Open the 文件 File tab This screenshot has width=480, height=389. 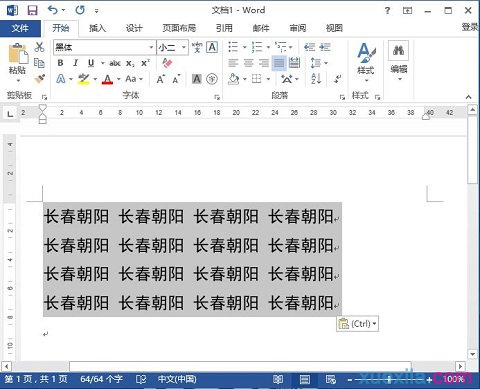tap(20, 28)
